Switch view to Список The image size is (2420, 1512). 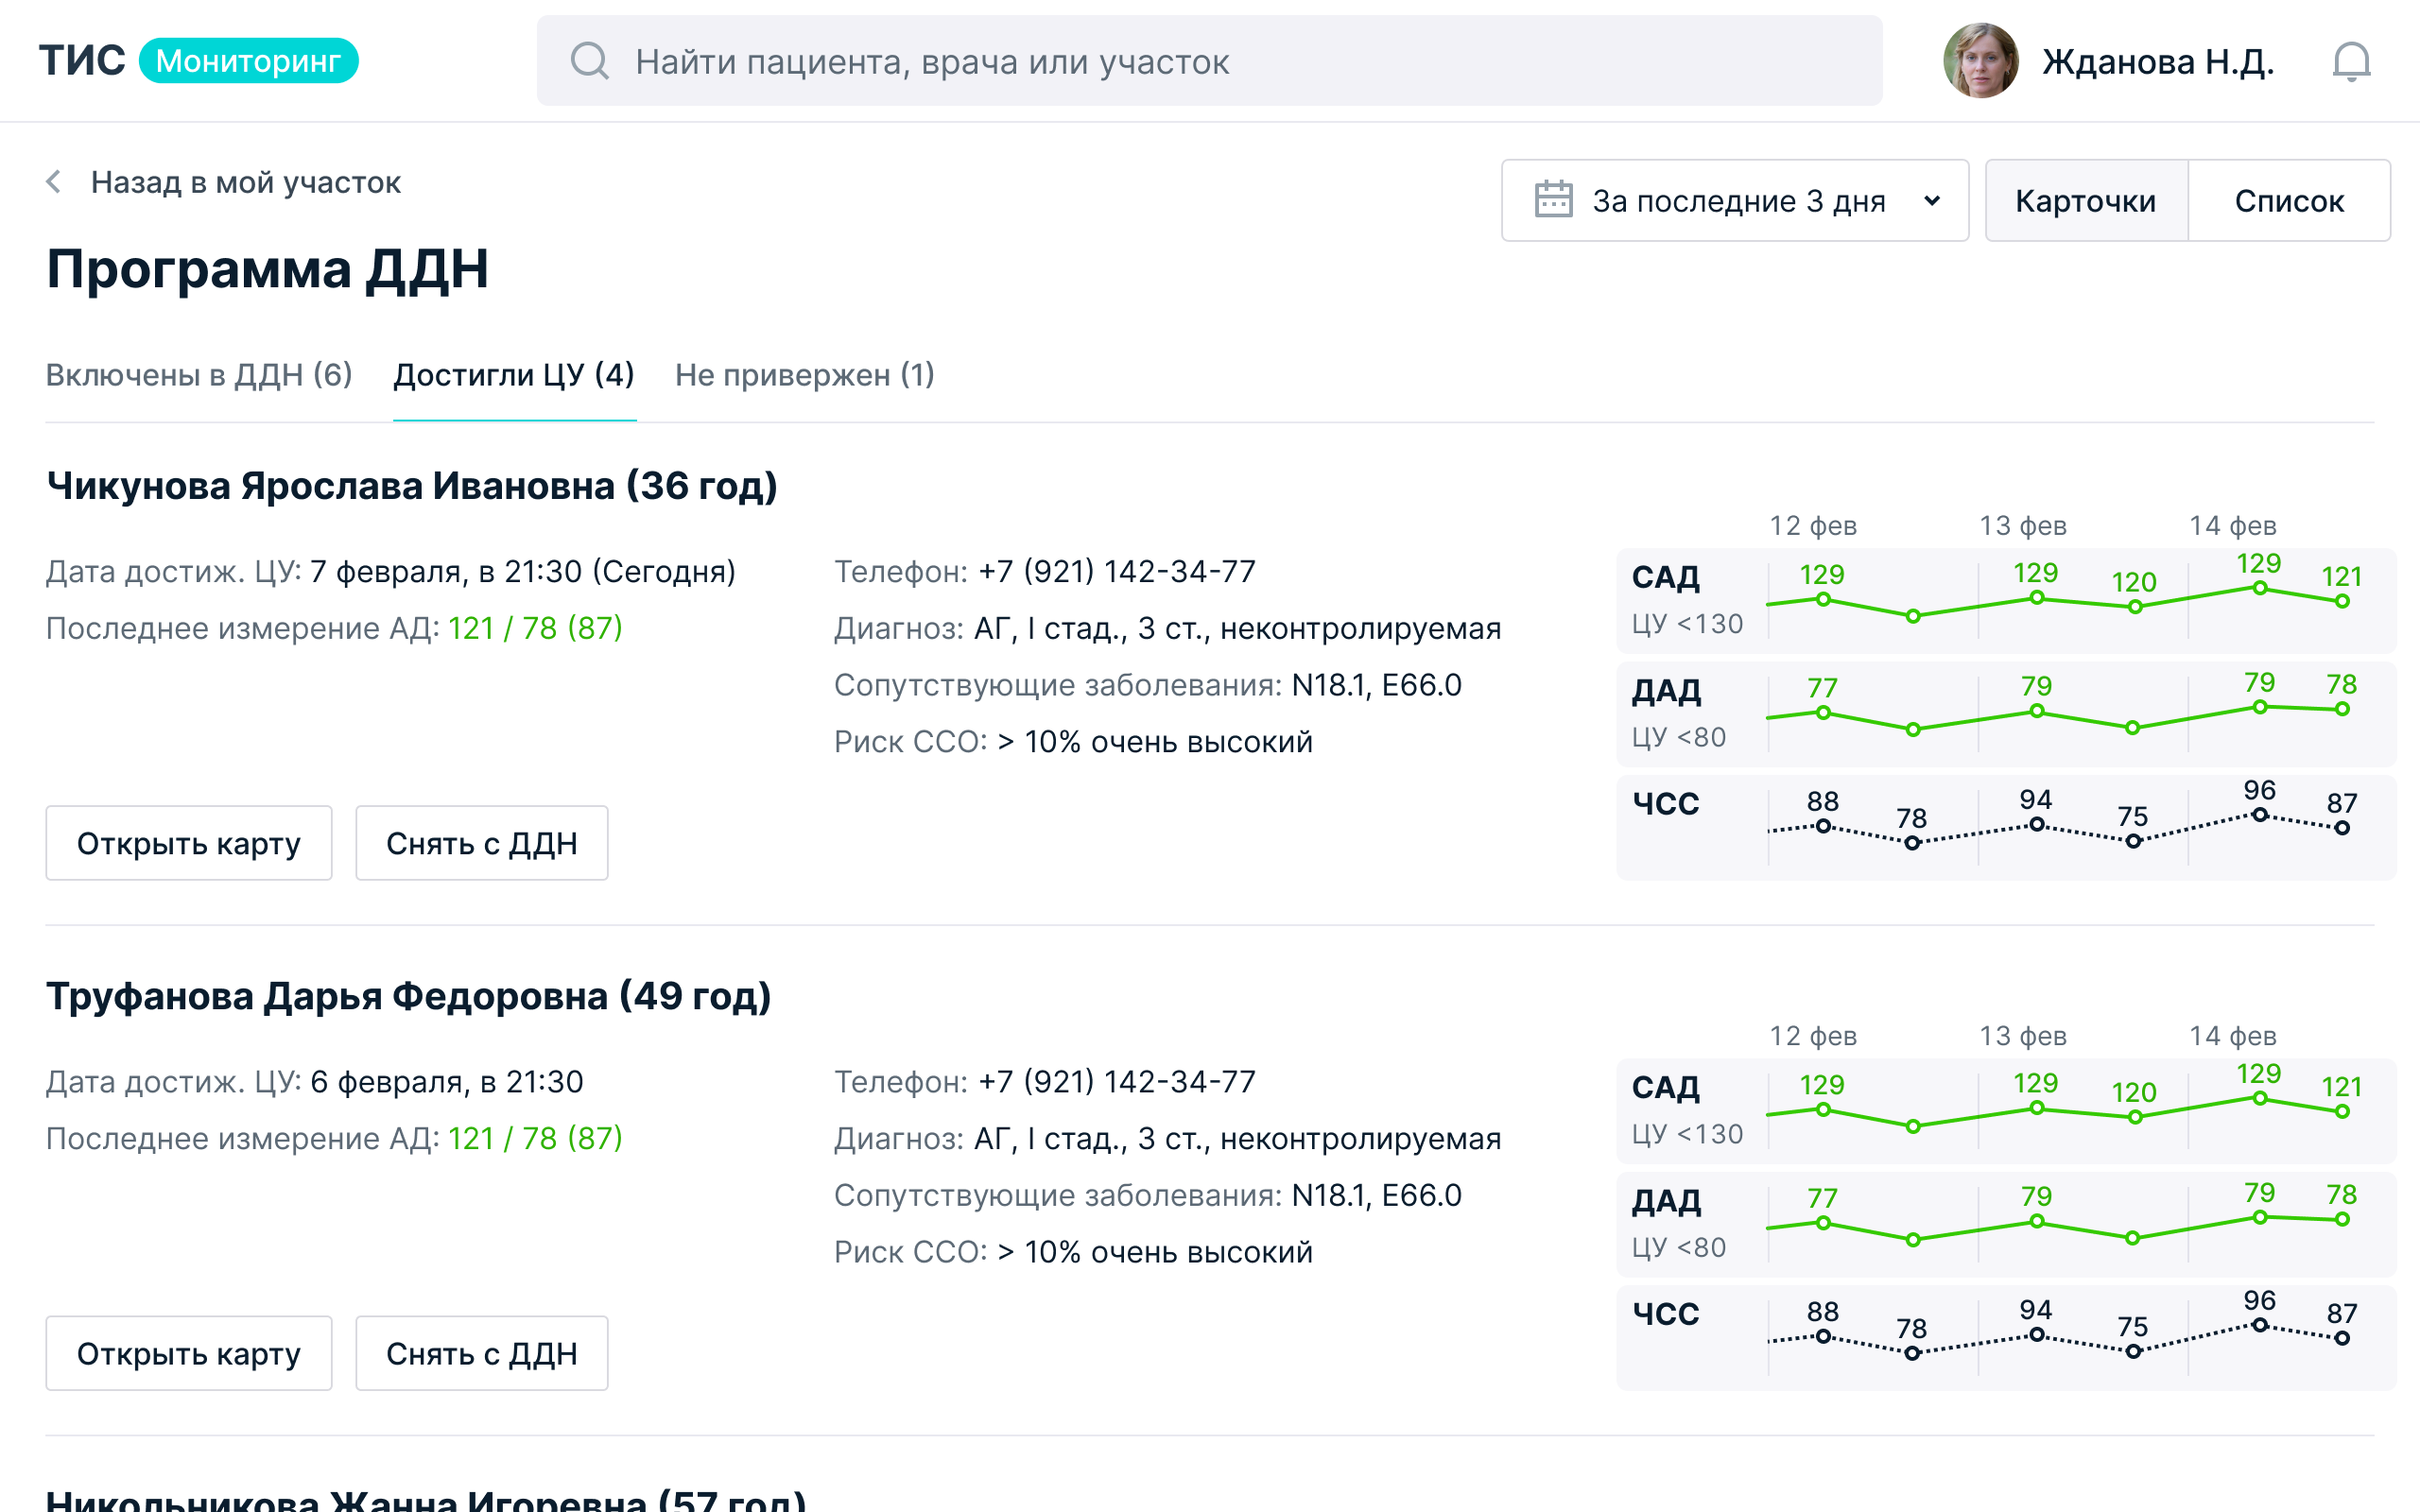pos(2288,201)
